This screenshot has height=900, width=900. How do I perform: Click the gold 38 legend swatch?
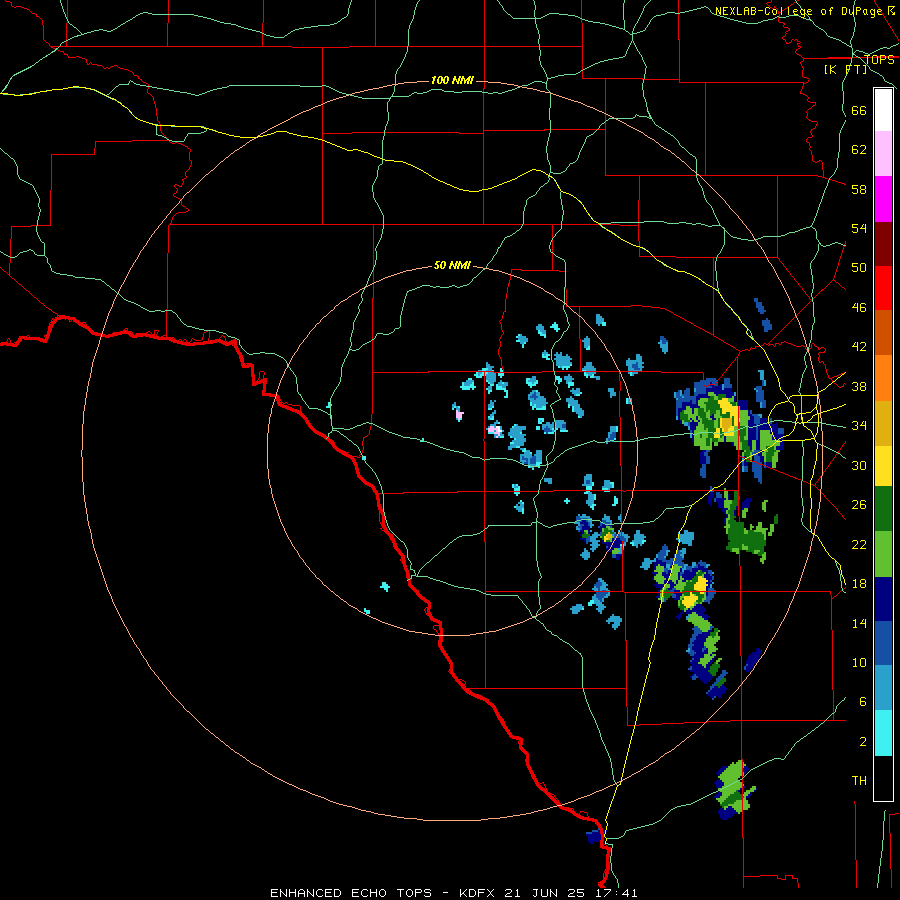[883, 423]
